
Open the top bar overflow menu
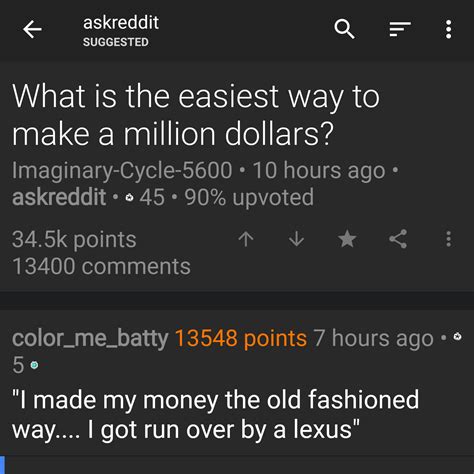point(449,29)
